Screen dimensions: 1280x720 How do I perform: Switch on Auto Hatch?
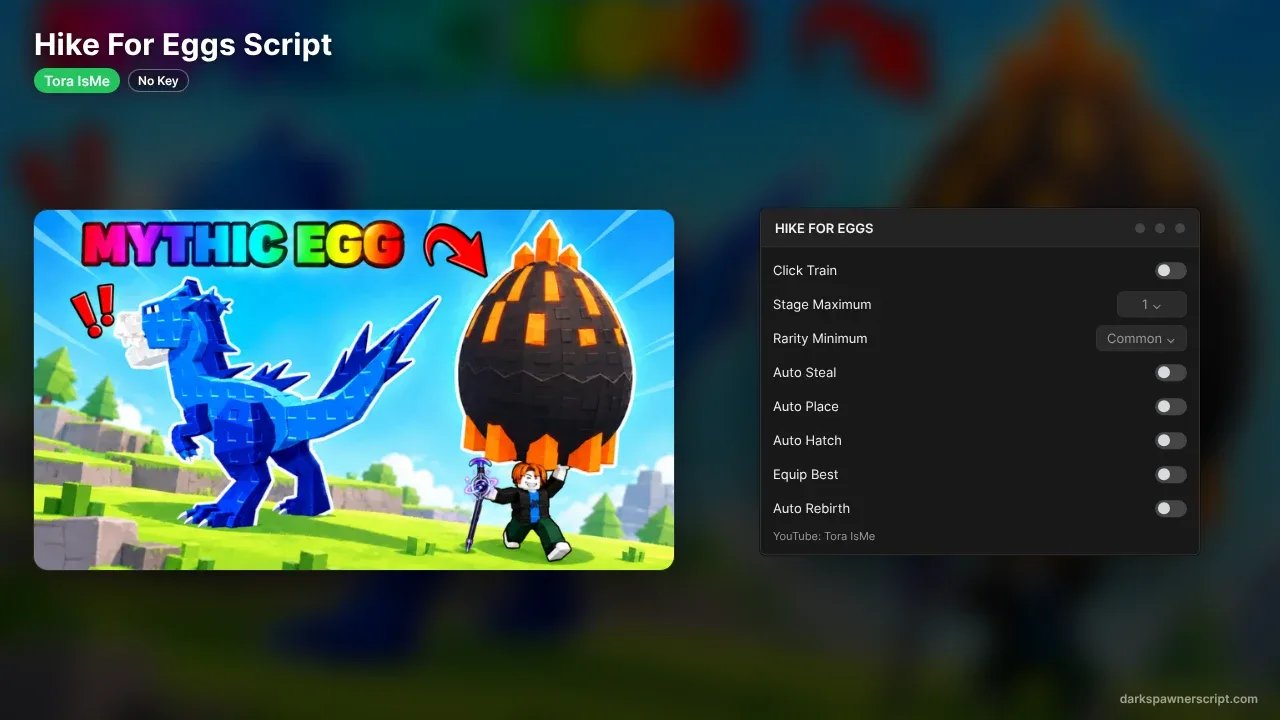click(x=1171, y=440)
